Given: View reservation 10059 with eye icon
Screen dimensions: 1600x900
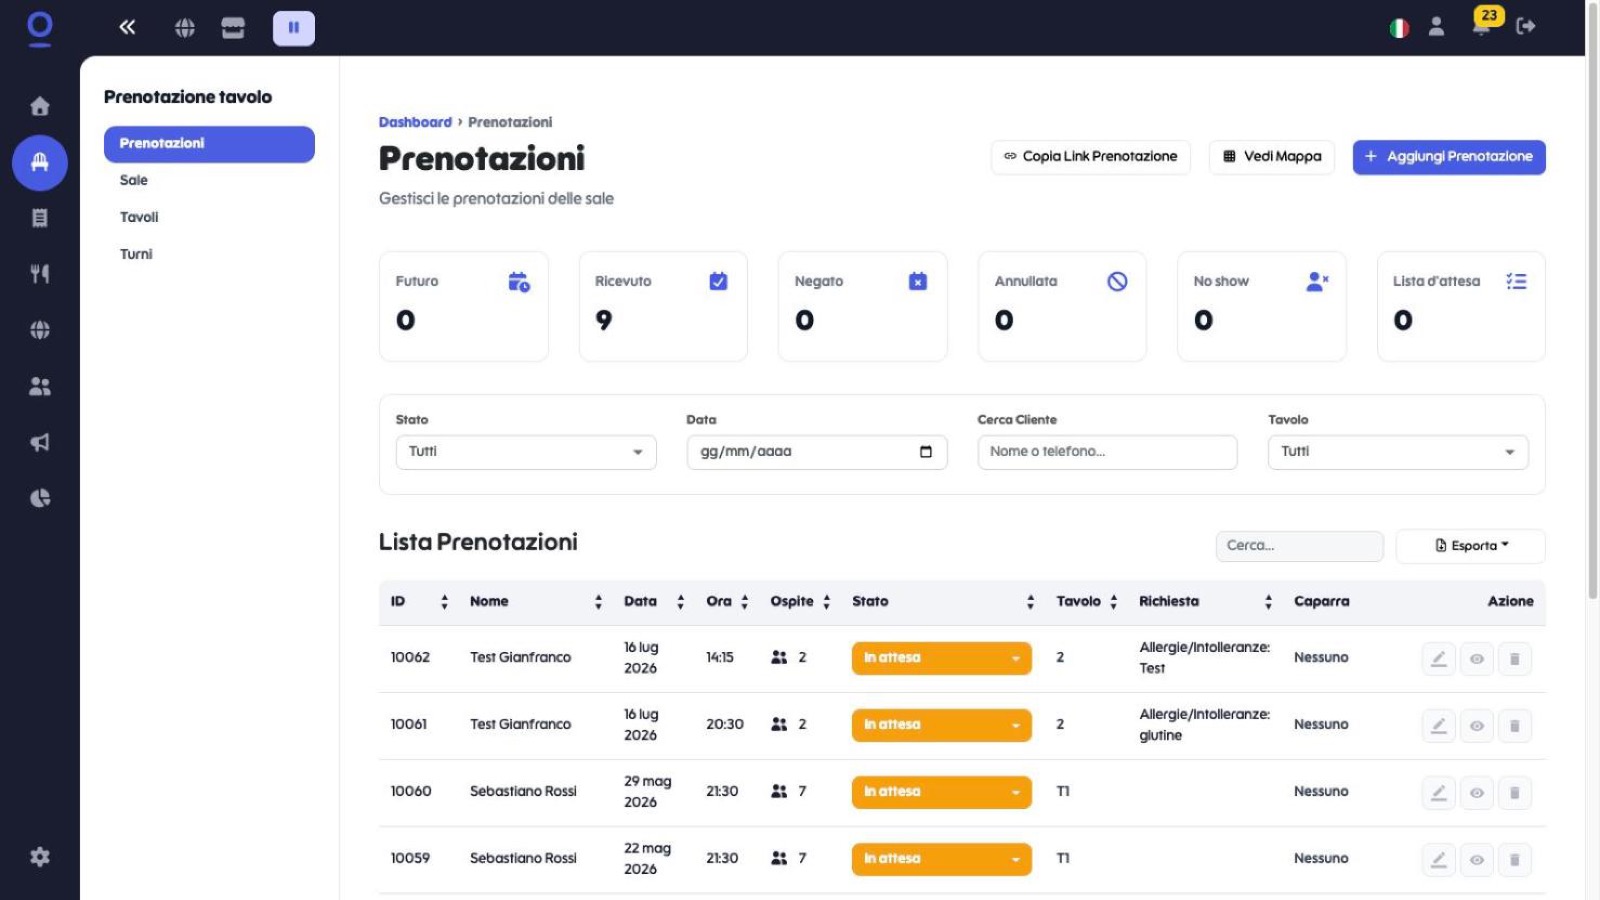Looking at the screenshot, I should pyautogui.click(x=1477, y=860).
